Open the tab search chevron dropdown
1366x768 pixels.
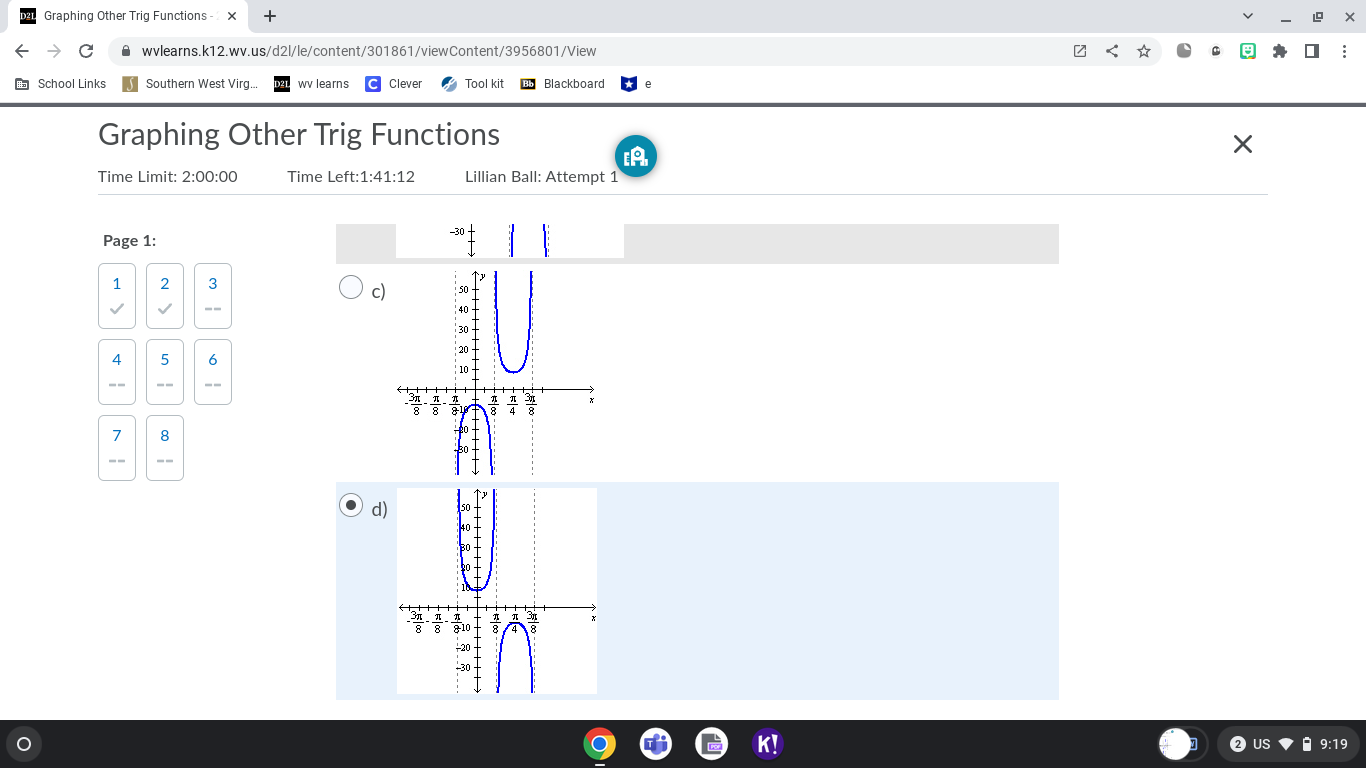coord(1247,16)
